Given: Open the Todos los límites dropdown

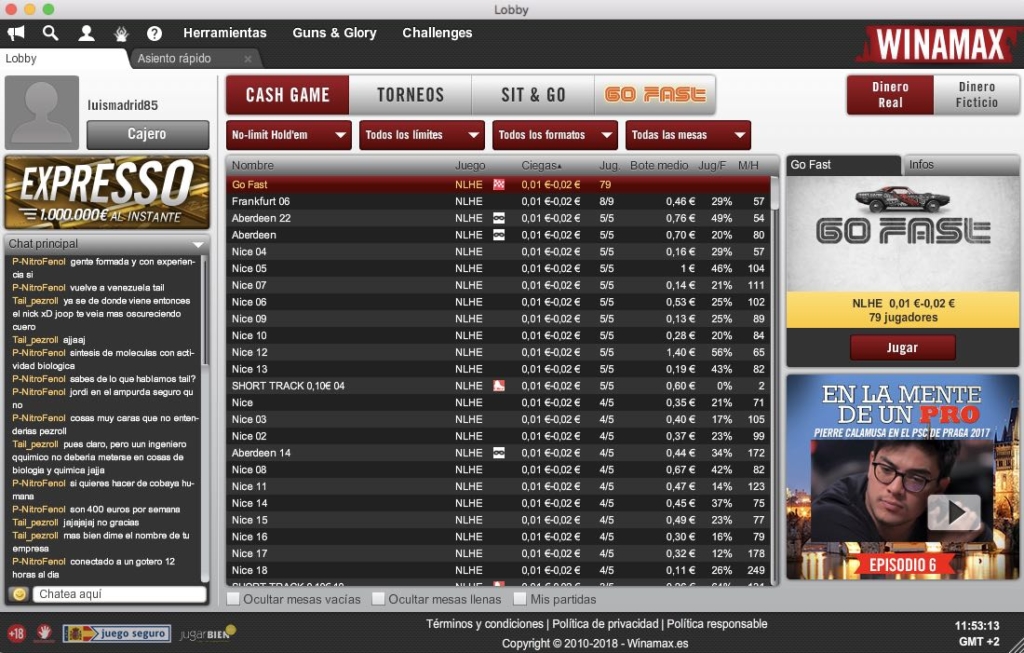Looking at the screenshot, I should click(422, 135).
